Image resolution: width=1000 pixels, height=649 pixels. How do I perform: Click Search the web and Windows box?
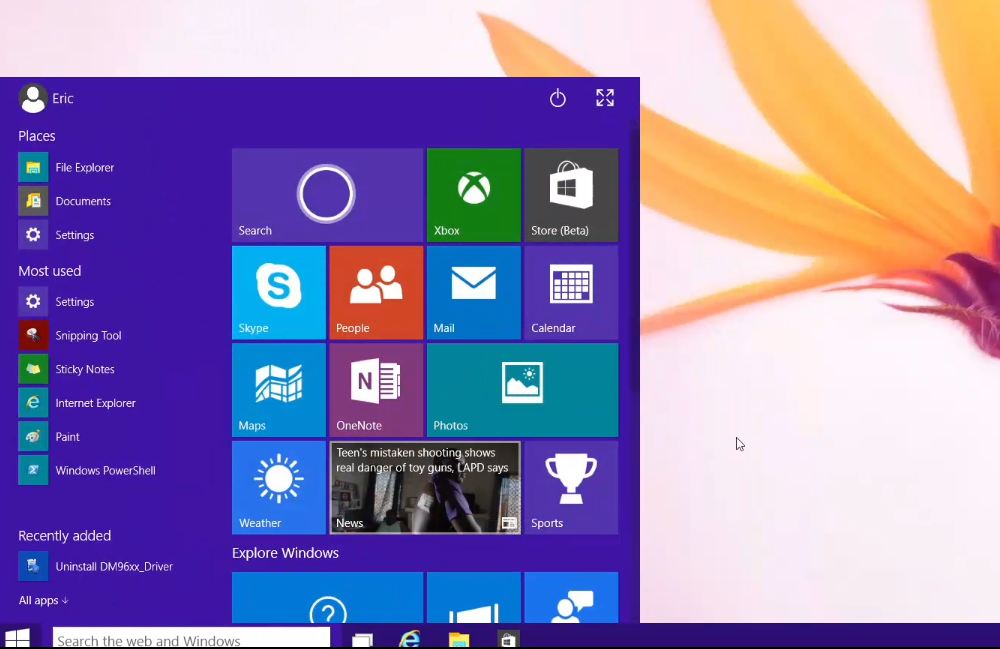click(191, 639)
